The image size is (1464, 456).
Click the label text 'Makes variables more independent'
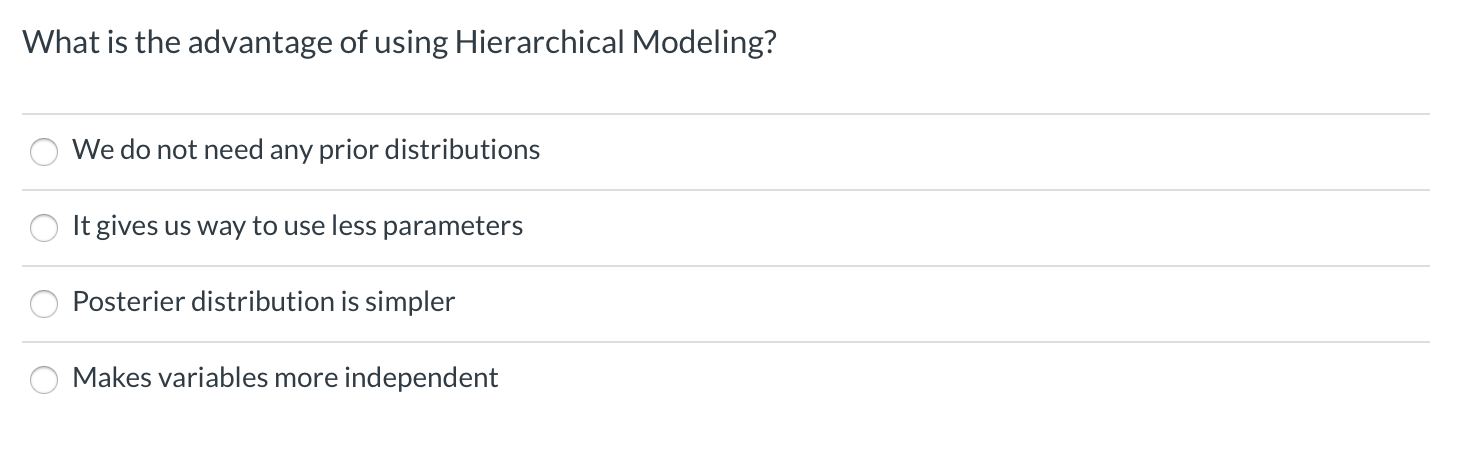[x=285, y=377]
